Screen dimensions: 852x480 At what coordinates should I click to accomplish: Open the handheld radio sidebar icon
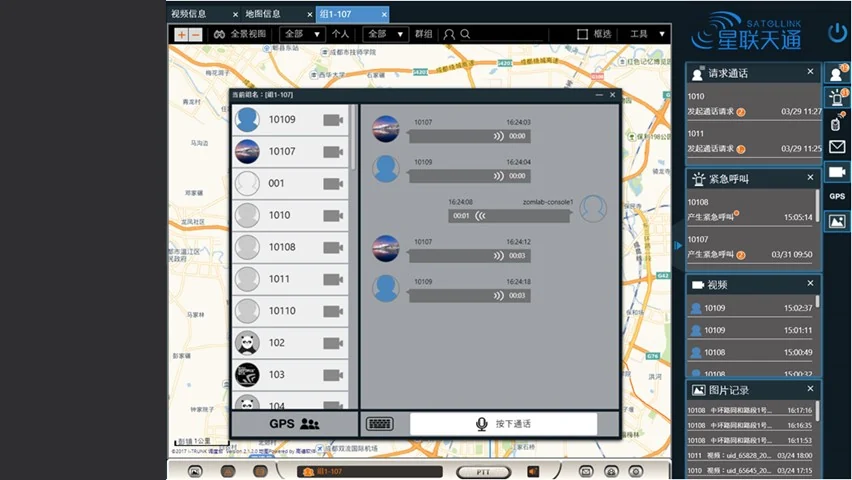[837, 122]
